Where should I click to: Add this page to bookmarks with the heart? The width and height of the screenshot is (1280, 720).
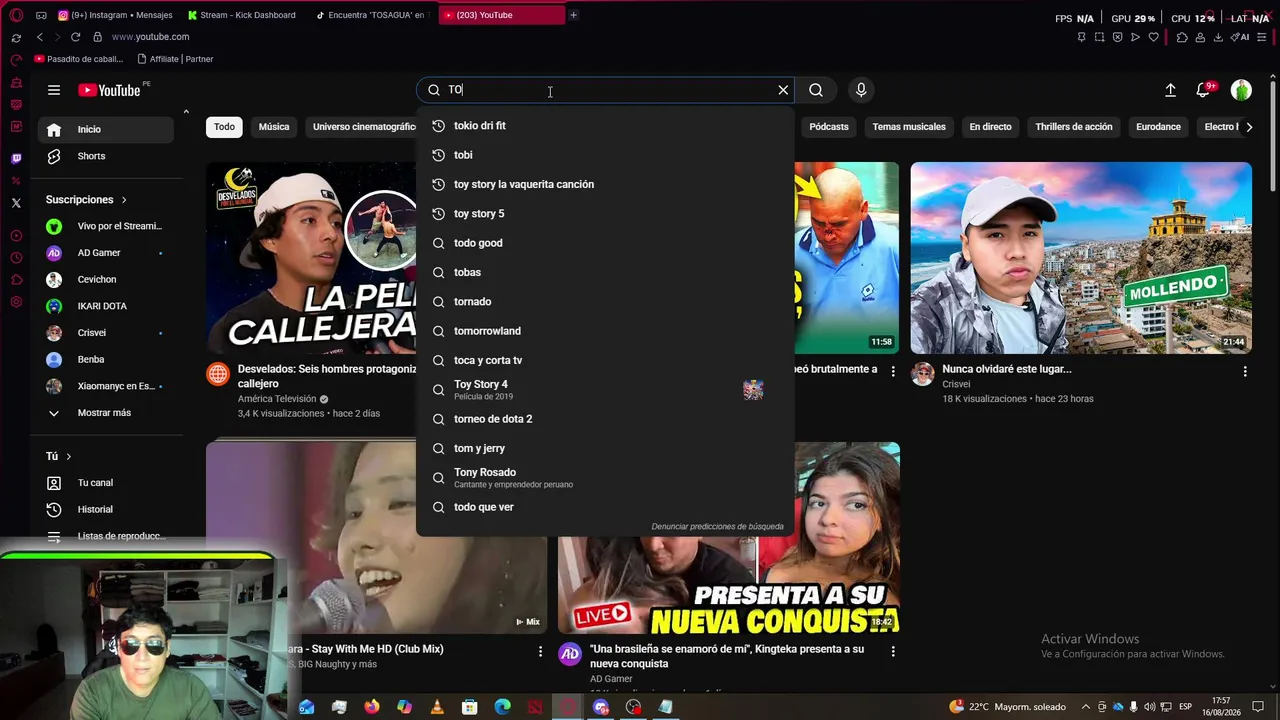click(x=1153, y=37)
